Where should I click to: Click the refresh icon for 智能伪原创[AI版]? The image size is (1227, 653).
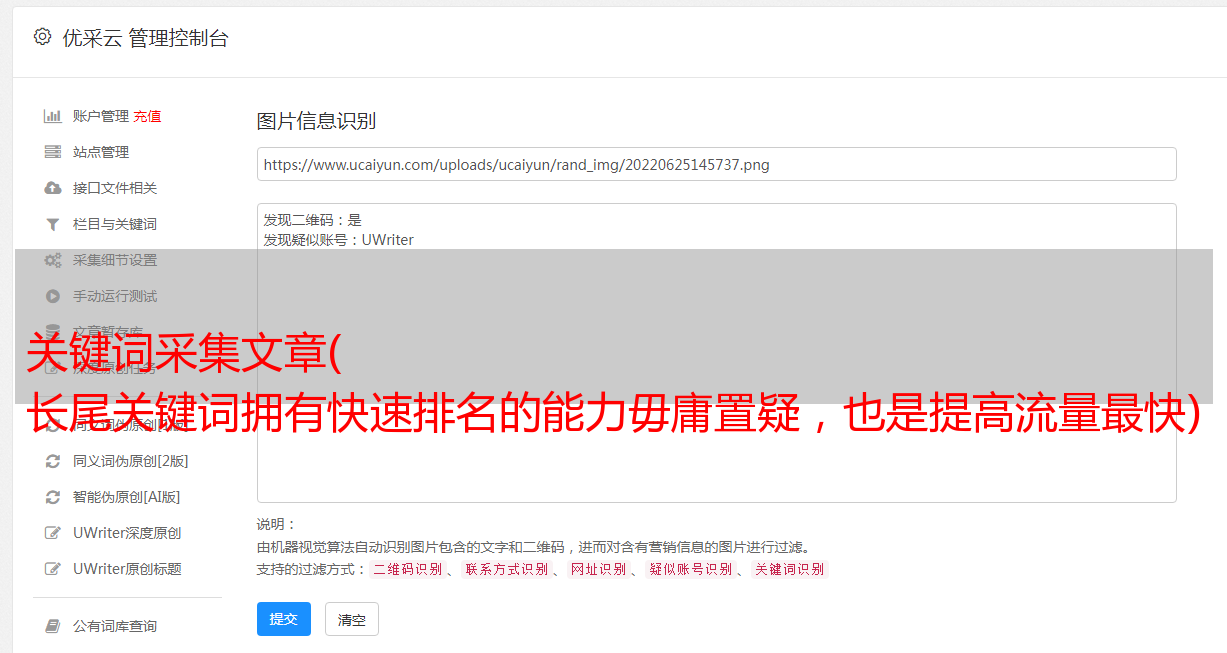[53, 497]
